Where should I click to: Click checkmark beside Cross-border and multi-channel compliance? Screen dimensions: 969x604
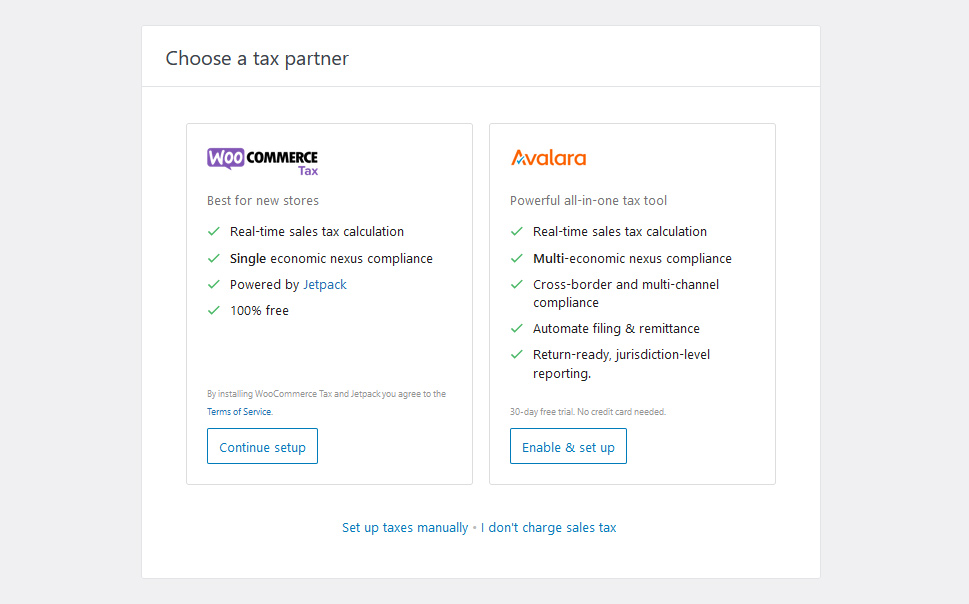[x=516, y=284]
